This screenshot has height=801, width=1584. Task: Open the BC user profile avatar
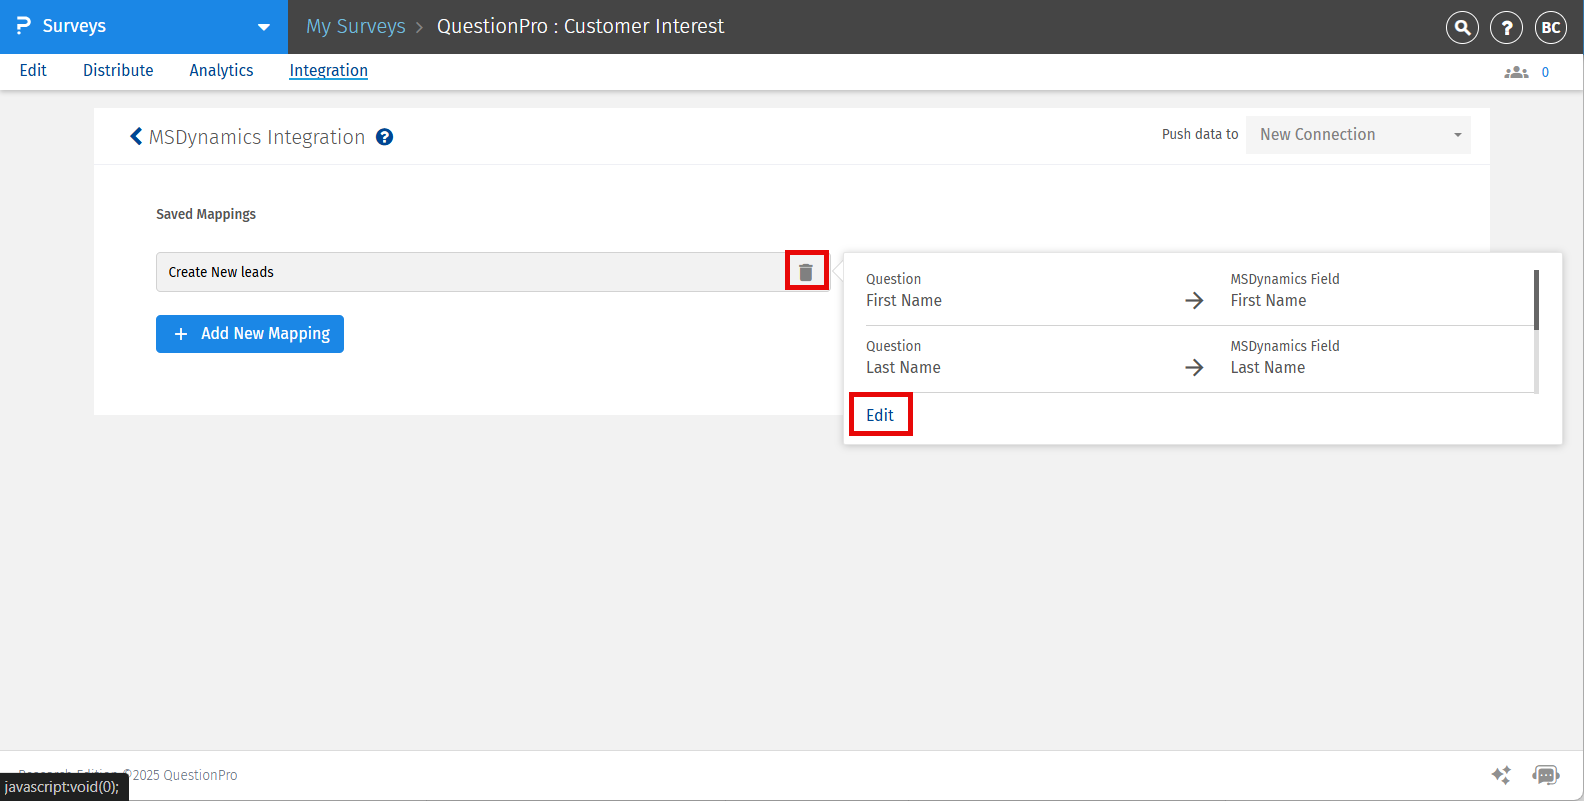[x=1551, y=27]
